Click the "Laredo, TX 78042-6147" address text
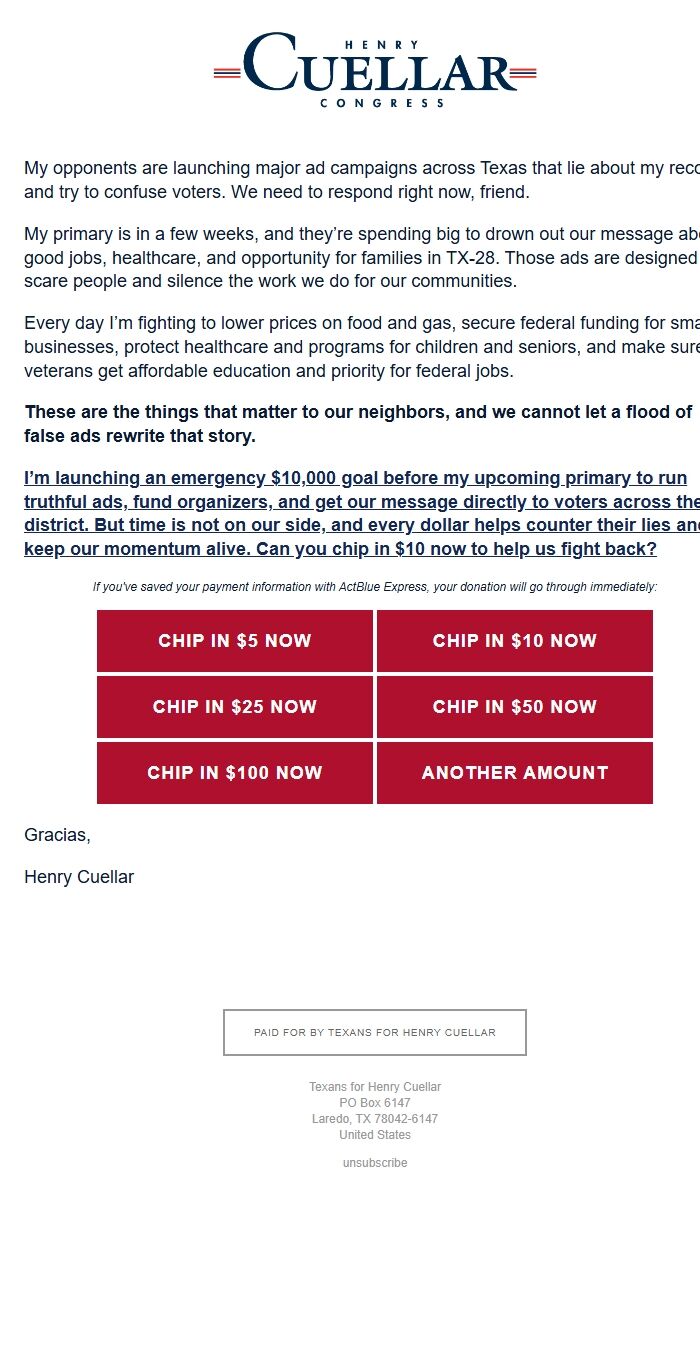700x1353 pixels. tap(374, 1118)
